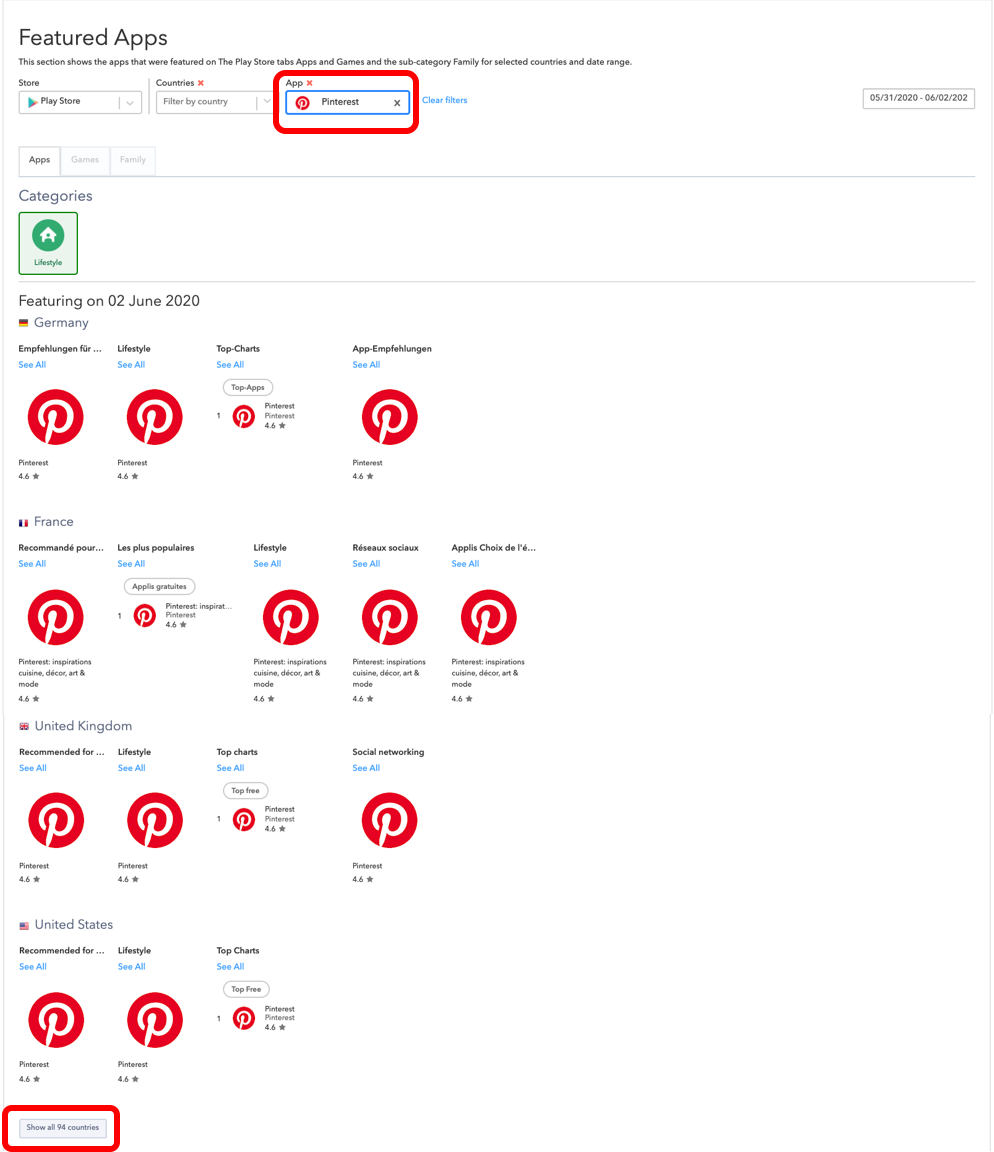The height and width of the screenshot is (1152, 994).
Task: Click Pinterest icon under US Recommended for
Action: (x=56, y=1020)
